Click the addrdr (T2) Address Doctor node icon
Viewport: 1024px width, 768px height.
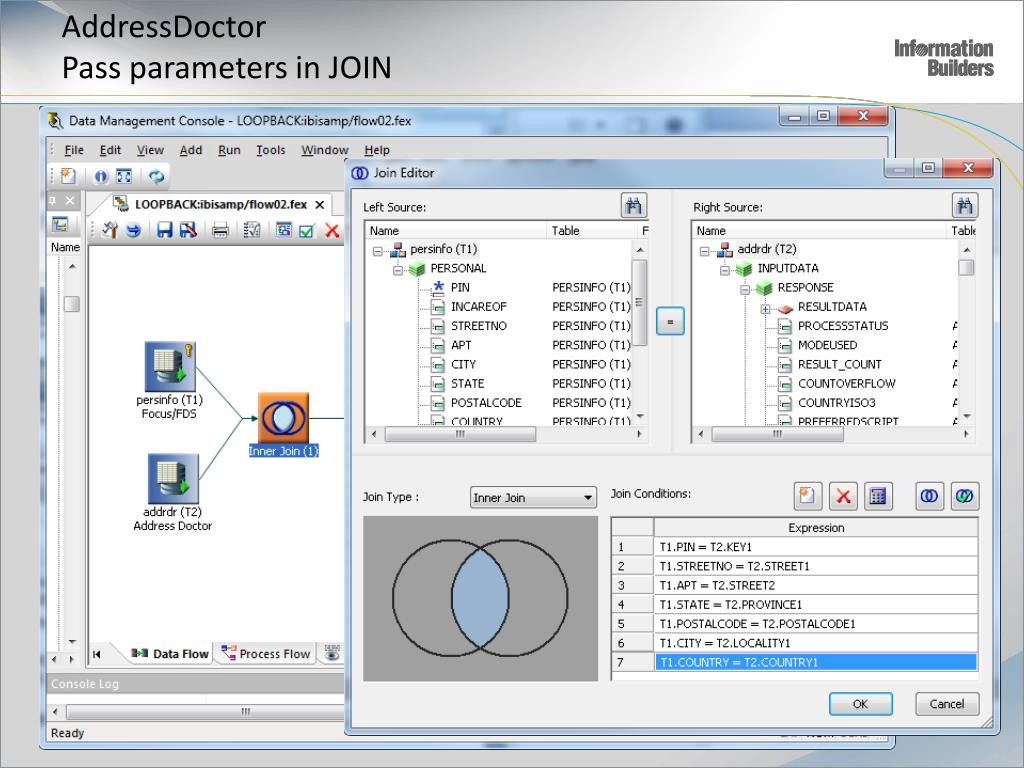click(x=173, y=479)
